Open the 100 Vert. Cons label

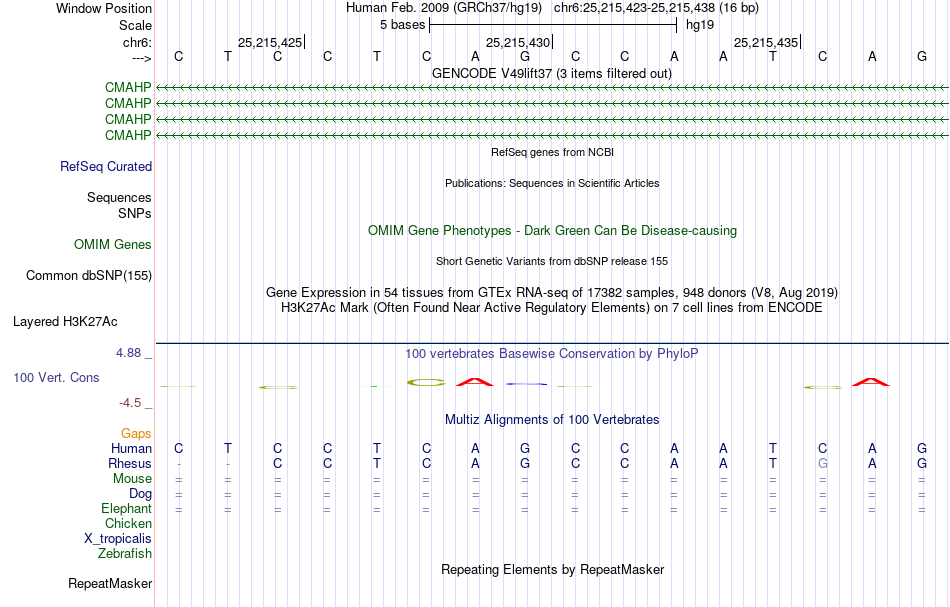[x=56, y=377]
